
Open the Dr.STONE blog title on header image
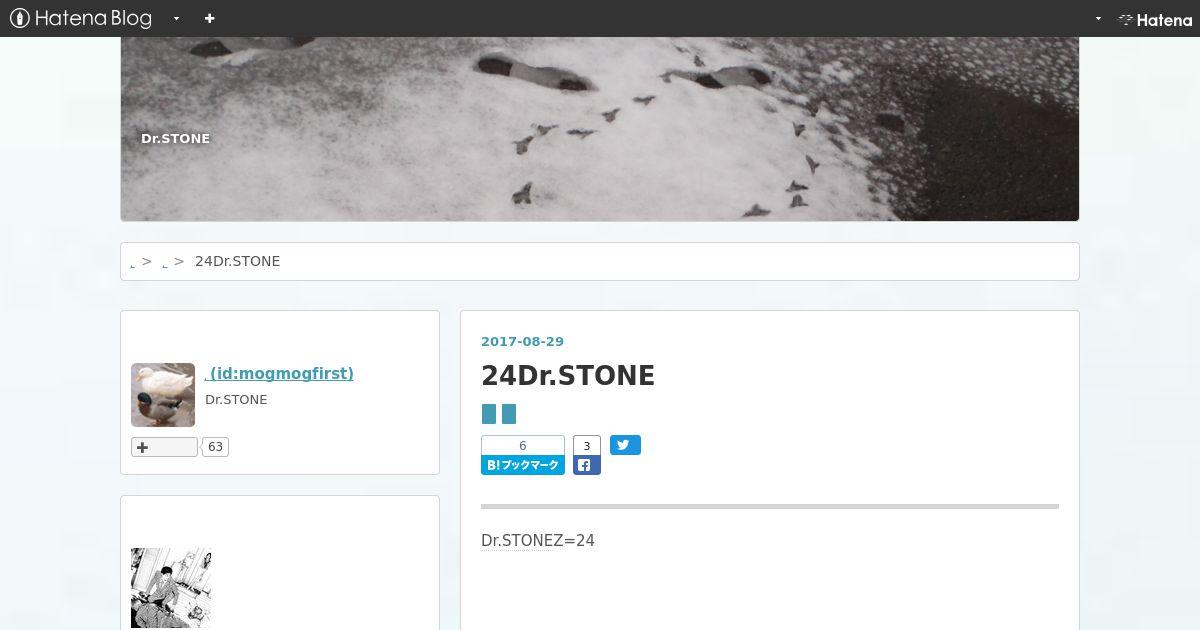pyautogui.click(x=175, y=138)
